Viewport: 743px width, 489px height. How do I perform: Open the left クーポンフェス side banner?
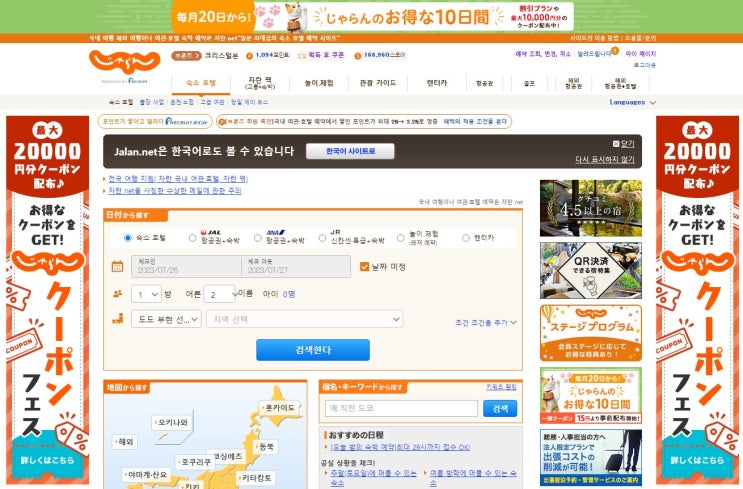pos(47,299)
